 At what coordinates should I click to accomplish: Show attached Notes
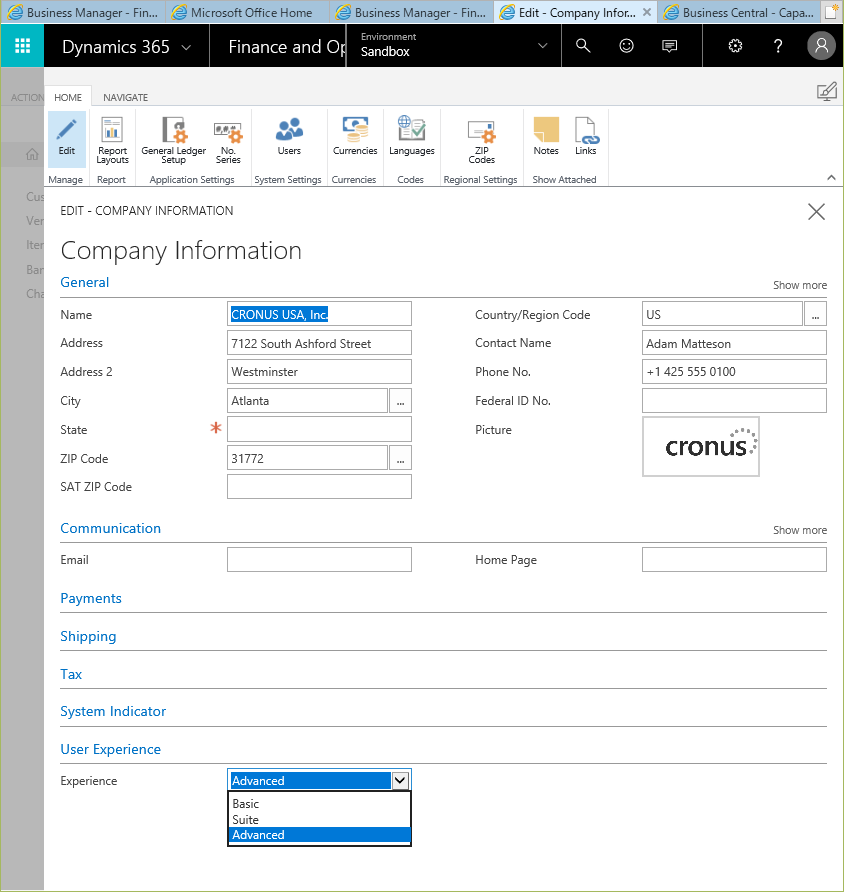[x=546, y=137]
